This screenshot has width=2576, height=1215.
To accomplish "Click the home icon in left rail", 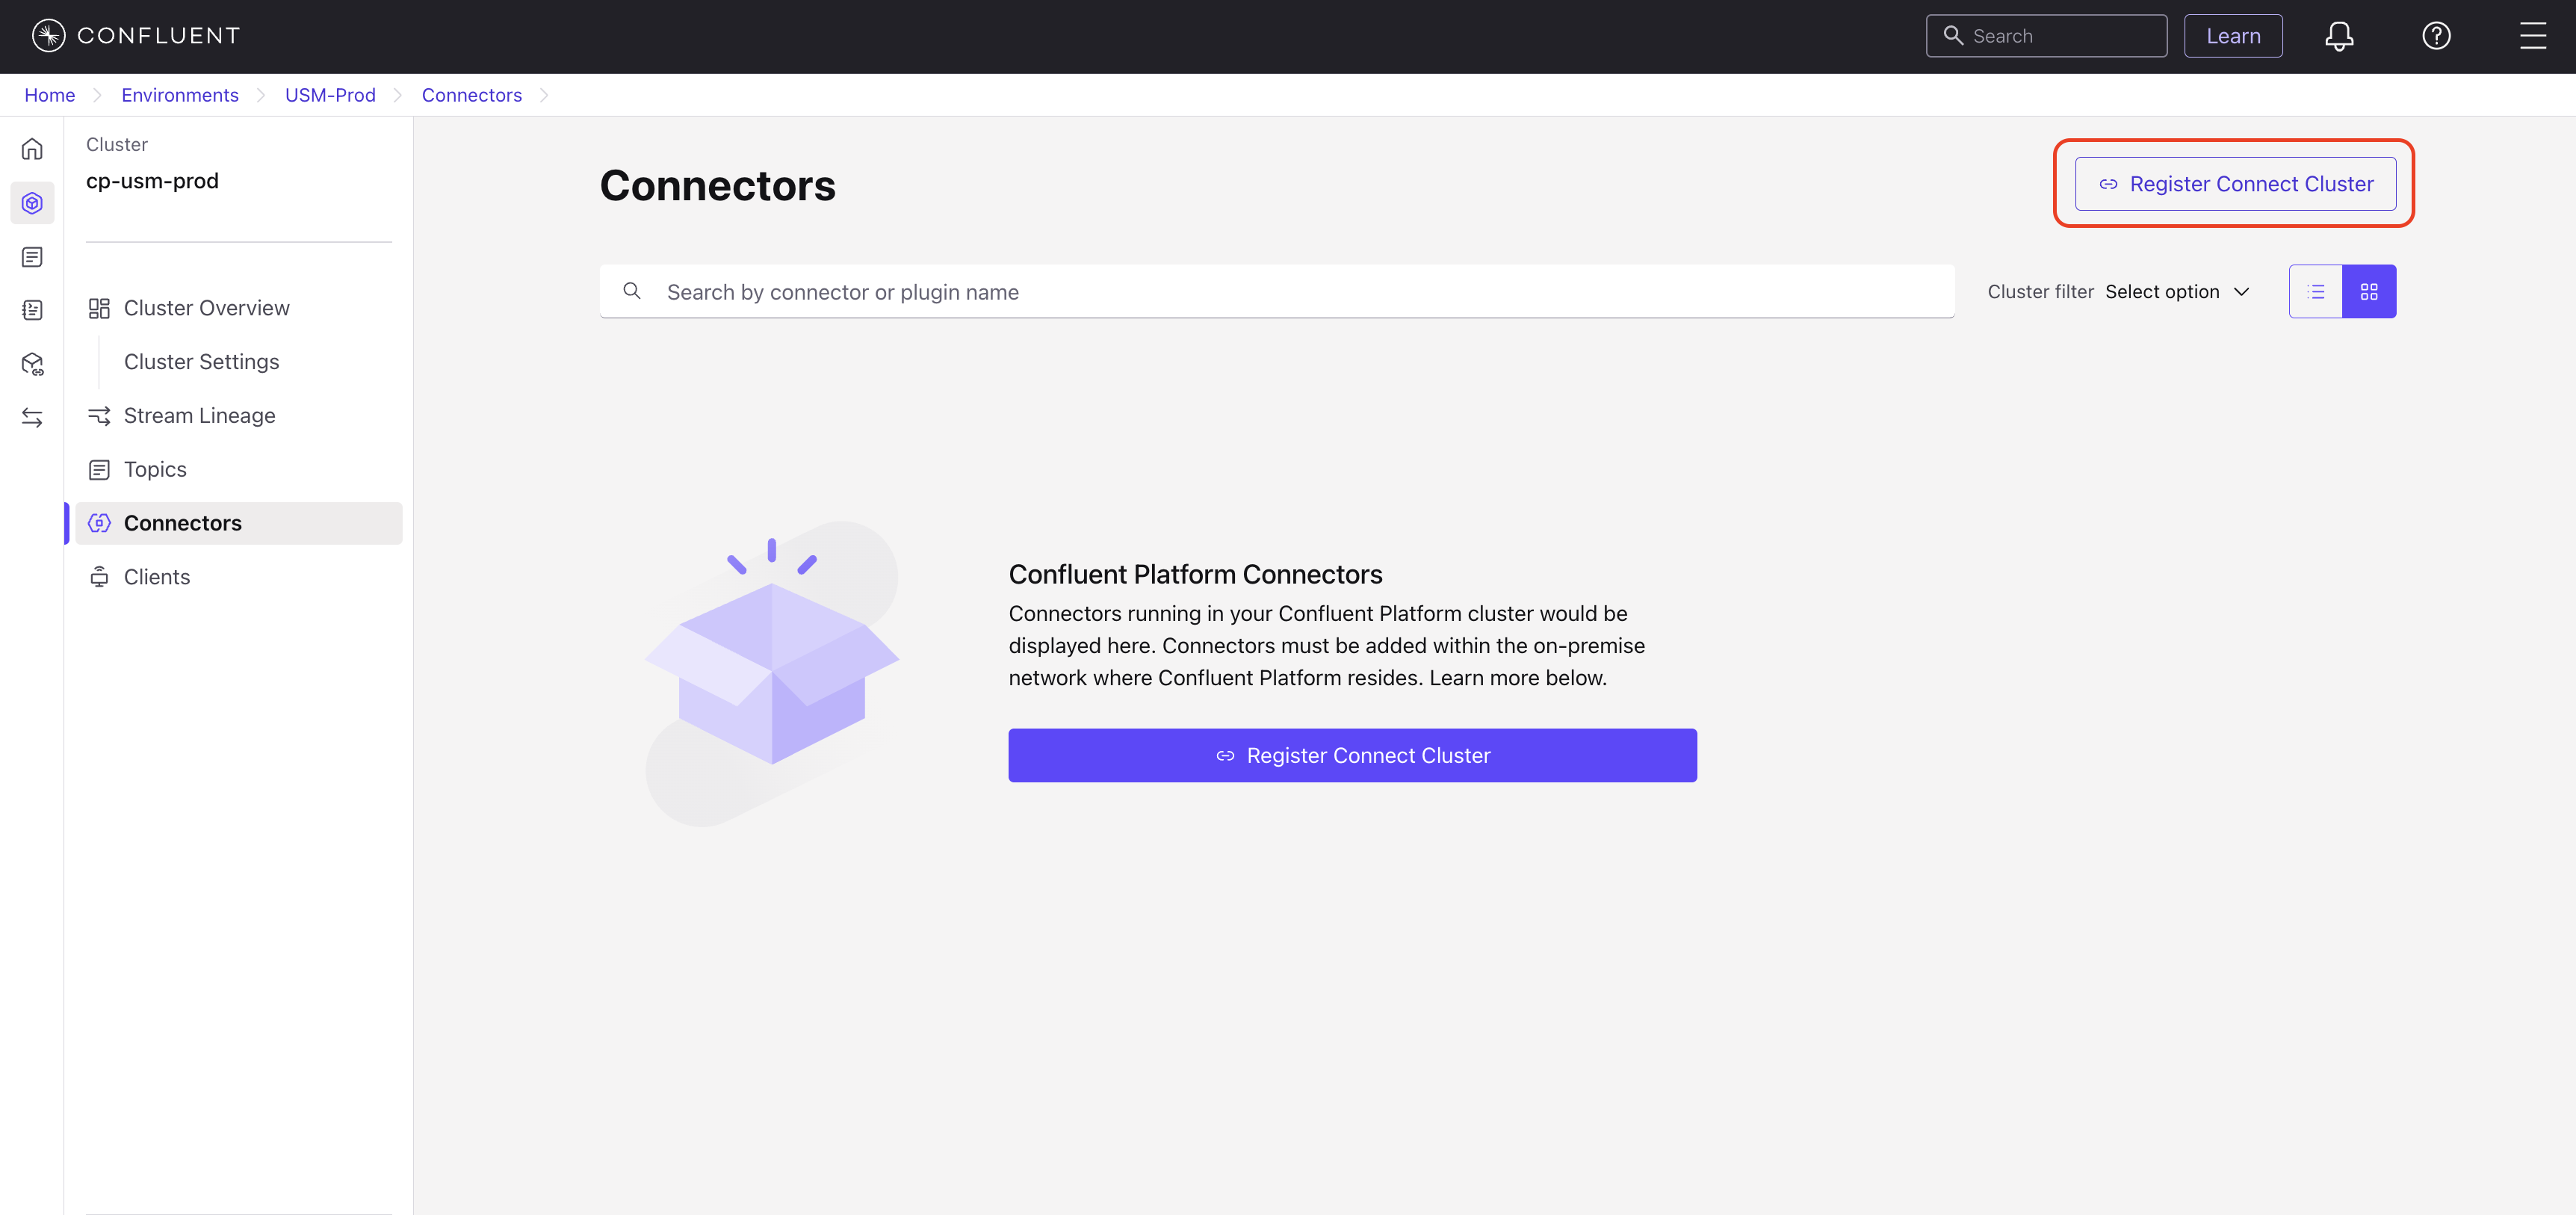I will tap(32, 149).
